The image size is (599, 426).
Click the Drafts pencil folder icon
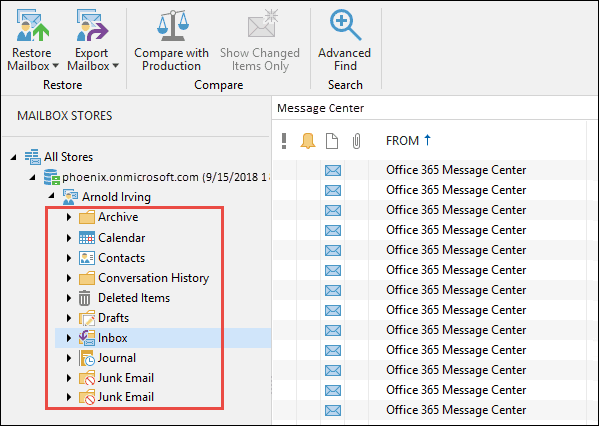pos(87,318)
